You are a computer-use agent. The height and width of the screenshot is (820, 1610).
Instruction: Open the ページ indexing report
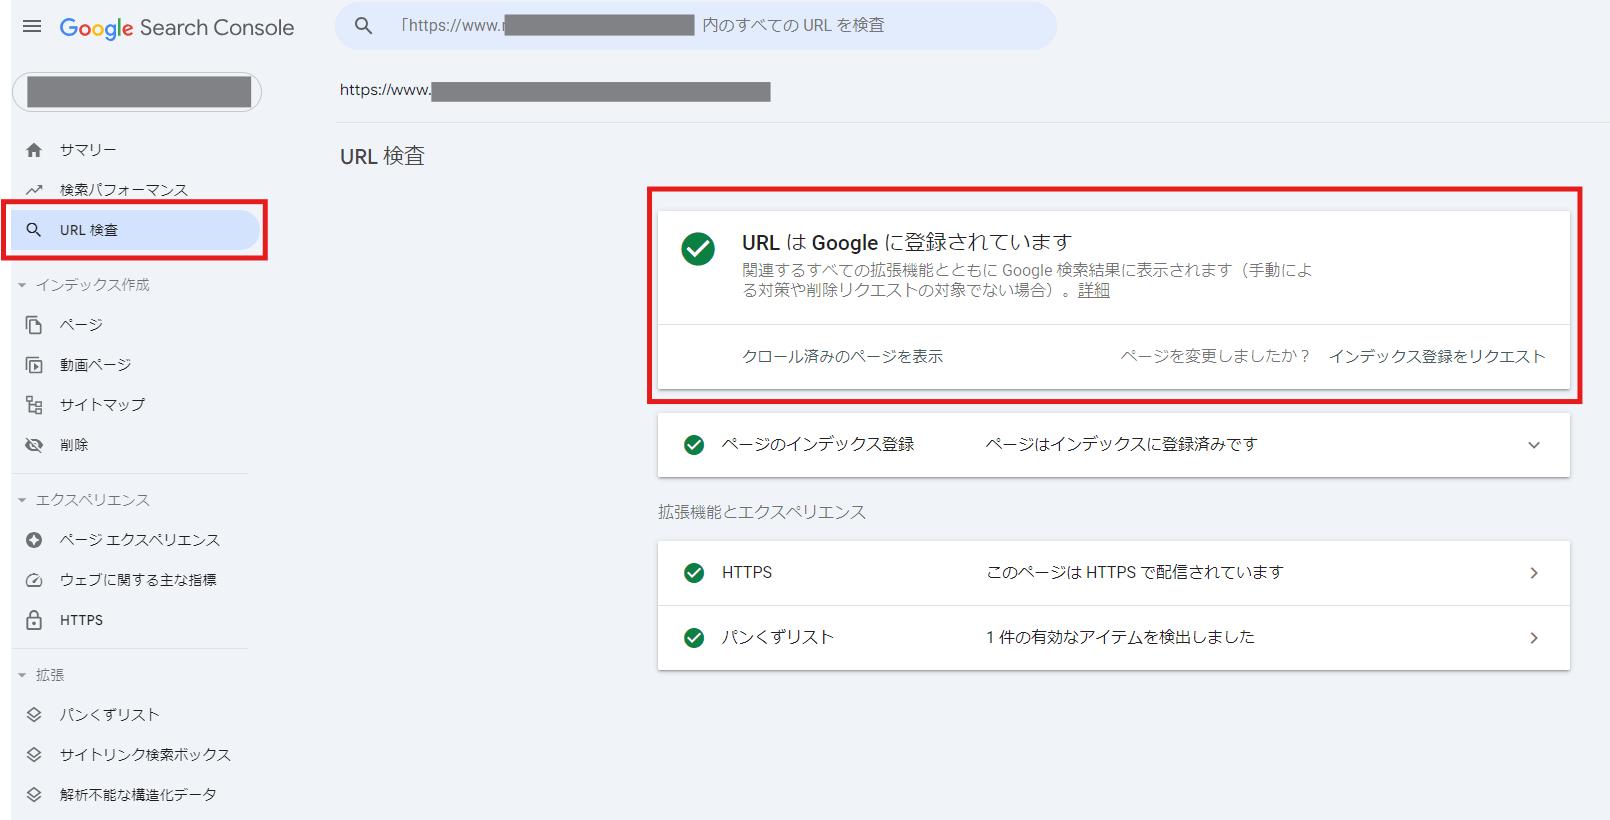[135, 325]
